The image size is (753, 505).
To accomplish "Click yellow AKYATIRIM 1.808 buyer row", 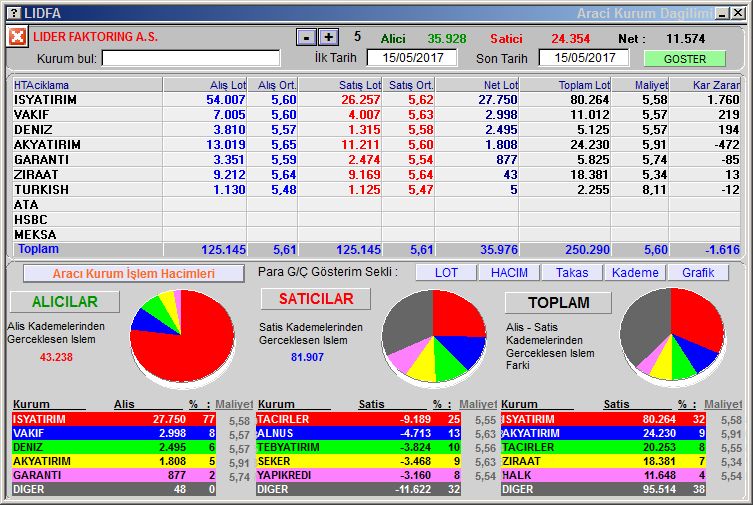I will 114,461.
